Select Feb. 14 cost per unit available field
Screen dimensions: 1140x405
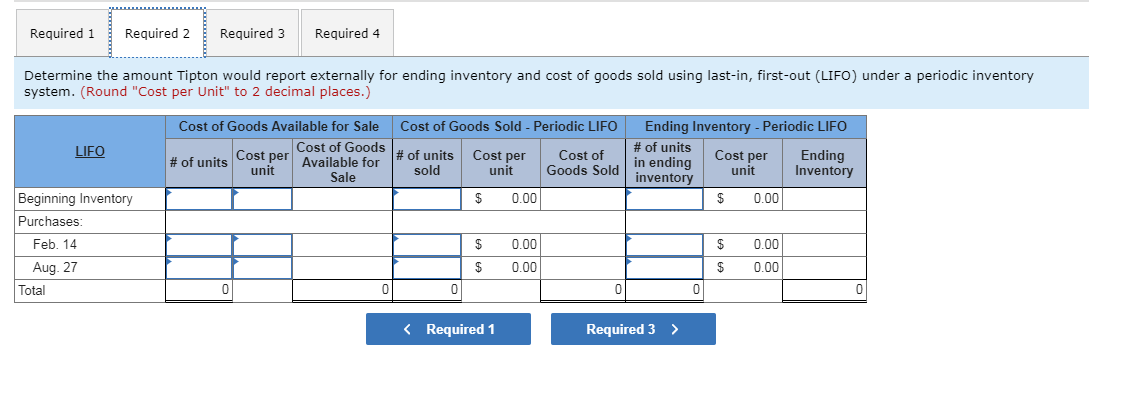[262, 245]
